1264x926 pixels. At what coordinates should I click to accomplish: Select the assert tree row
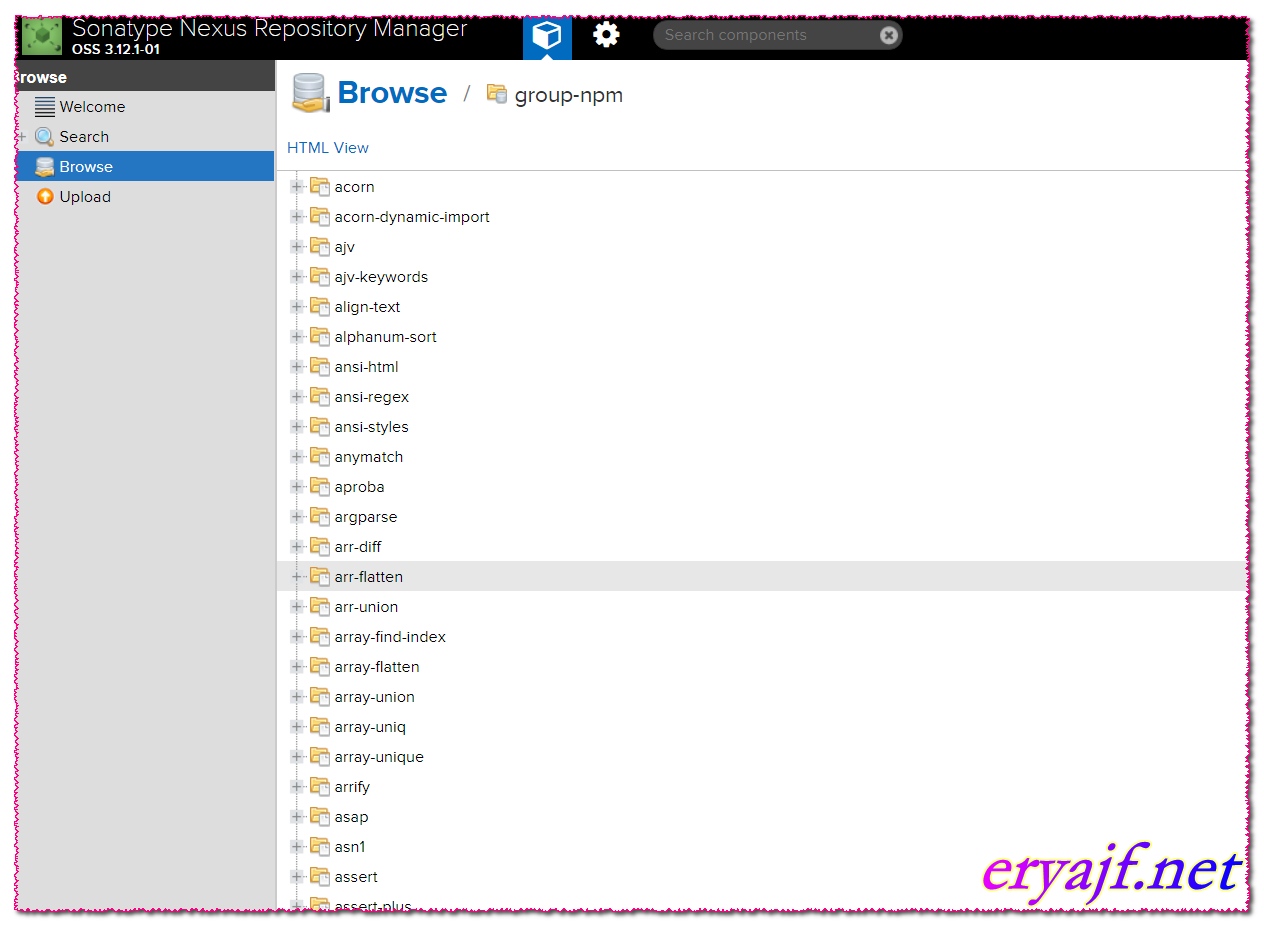[x=762, y=877]
